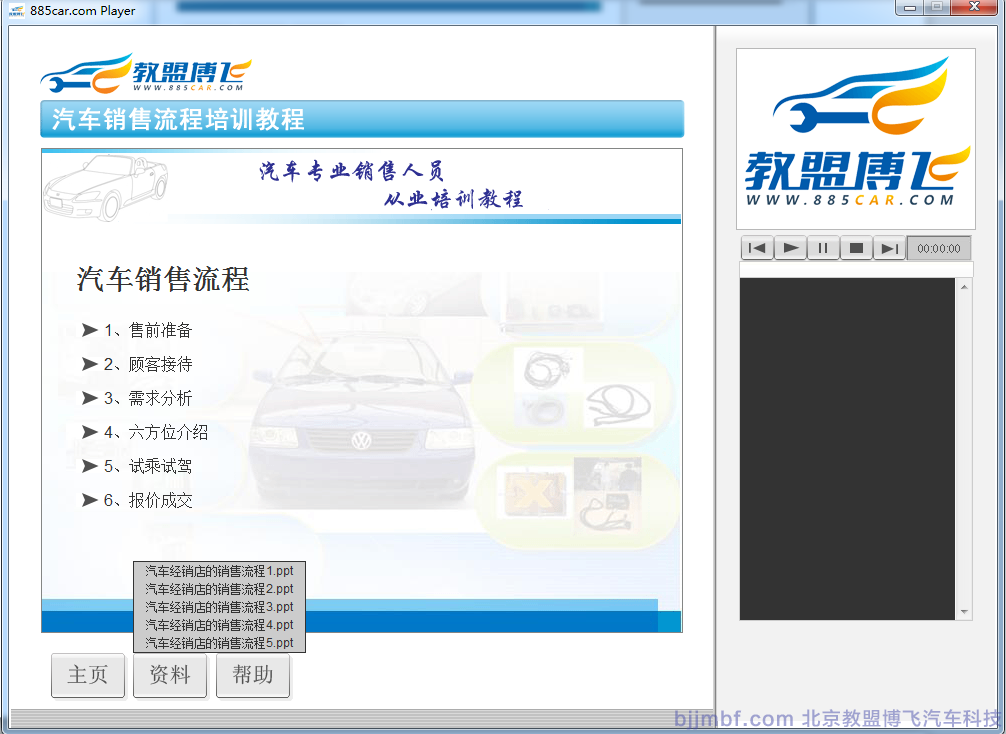Click the skip to previous track button

click(757, 248)
